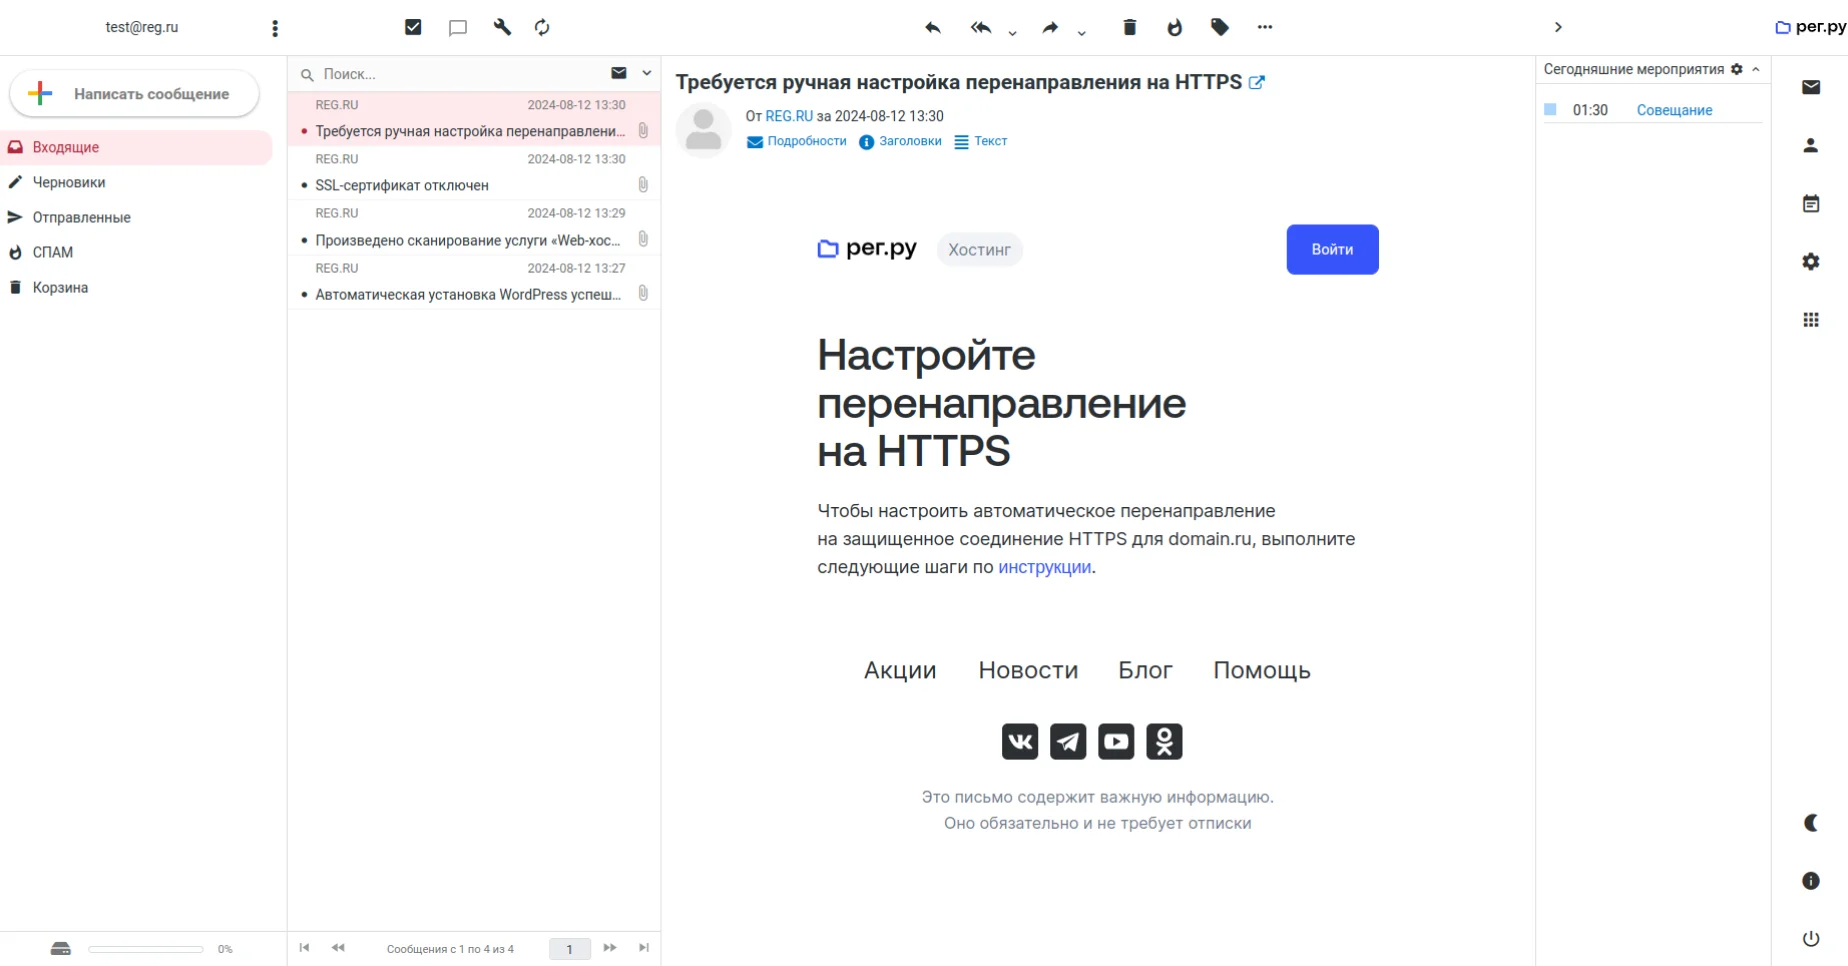
Task: Expand the search options dropdown arrow
Action: [x=647, y=73]
